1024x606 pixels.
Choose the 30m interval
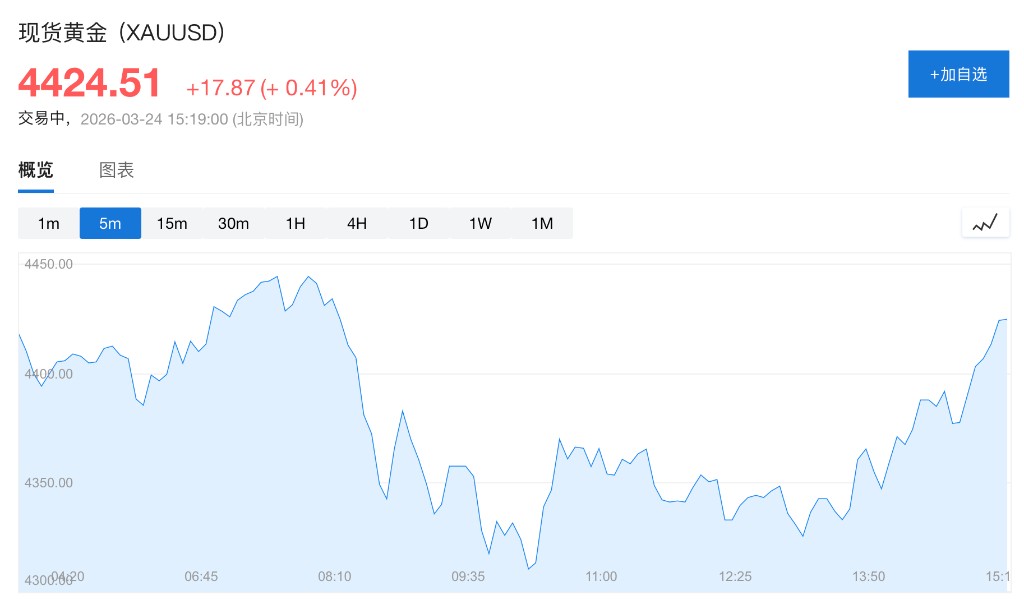coord(233,223)
